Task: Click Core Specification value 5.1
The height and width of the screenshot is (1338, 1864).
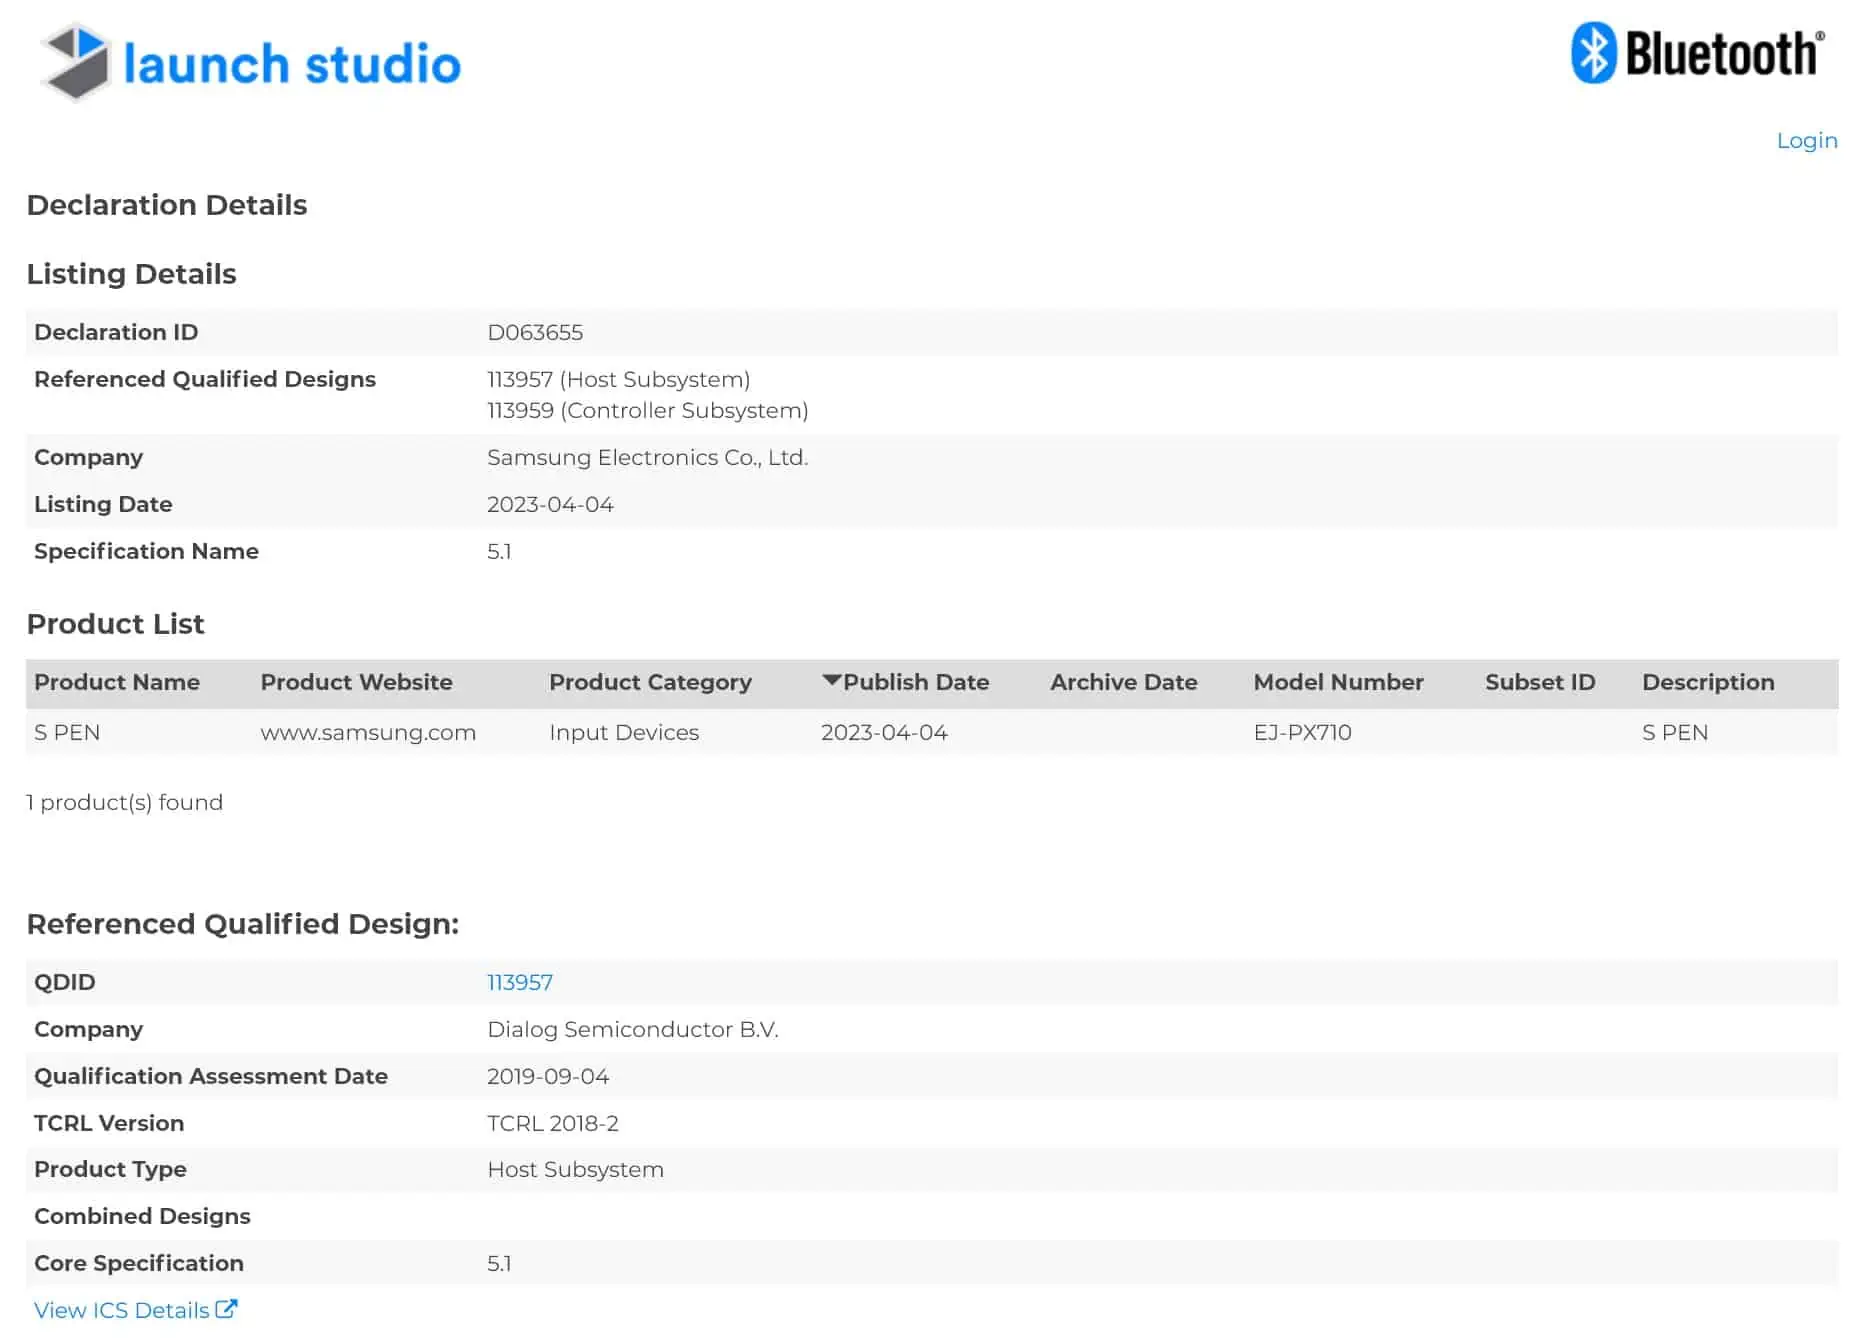Action: pos(499,1263)
